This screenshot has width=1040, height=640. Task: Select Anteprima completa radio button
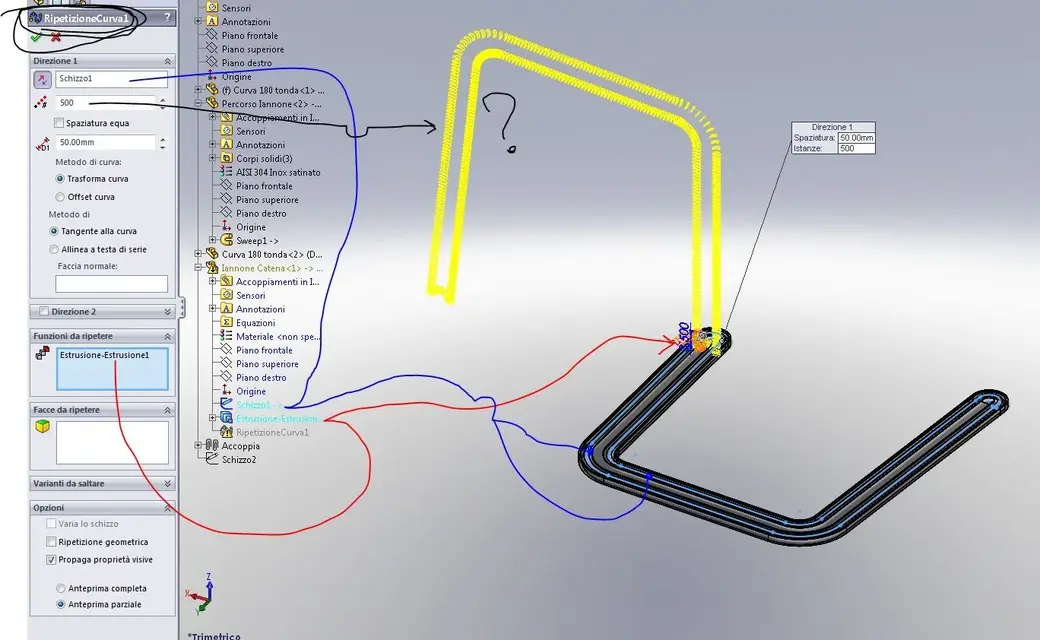coord(60,588)
